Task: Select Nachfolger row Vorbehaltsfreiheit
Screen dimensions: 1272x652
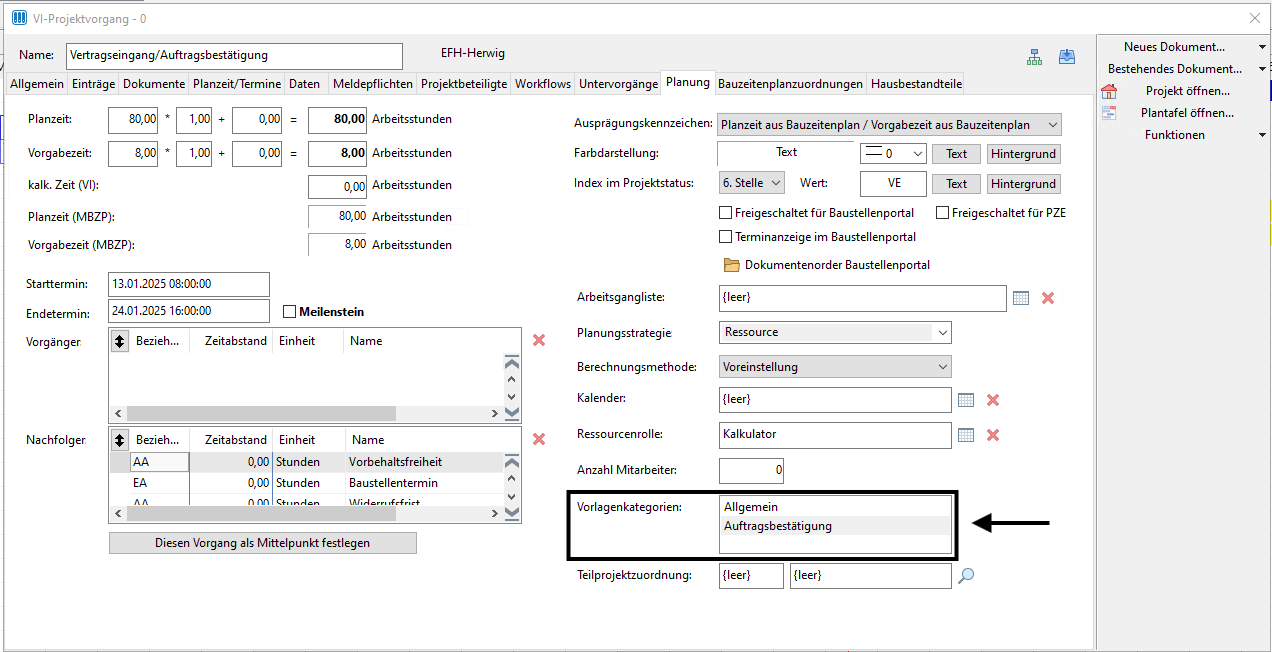Action: pos(306,462)
